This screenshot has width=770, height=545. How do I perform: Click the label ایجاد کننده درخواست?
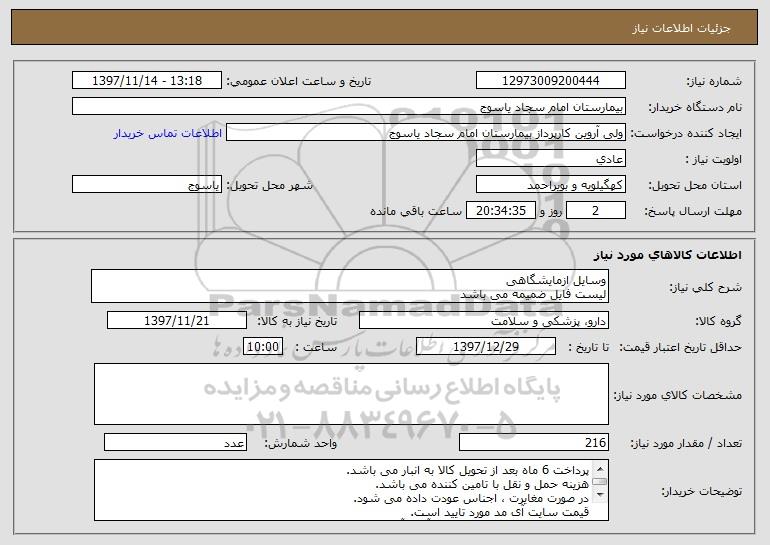[686, 133]
